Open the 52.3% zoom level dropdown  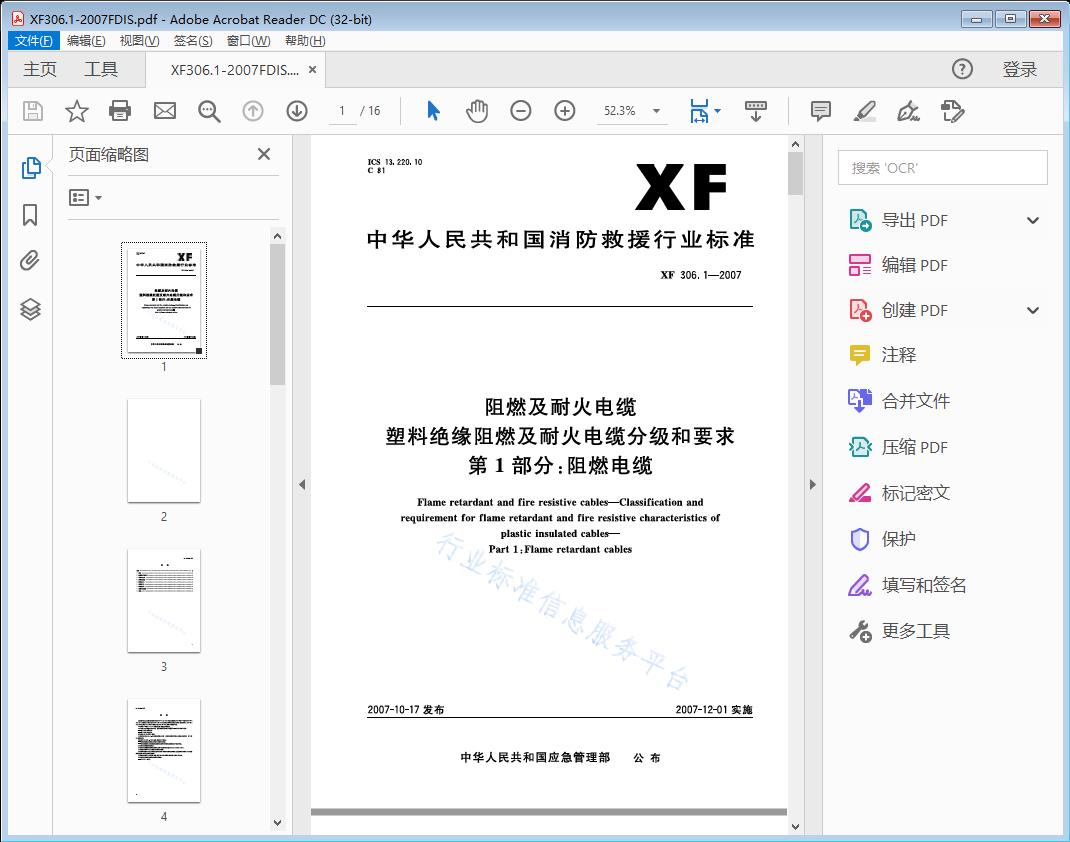pyautogui.click(x=632, y=111)
